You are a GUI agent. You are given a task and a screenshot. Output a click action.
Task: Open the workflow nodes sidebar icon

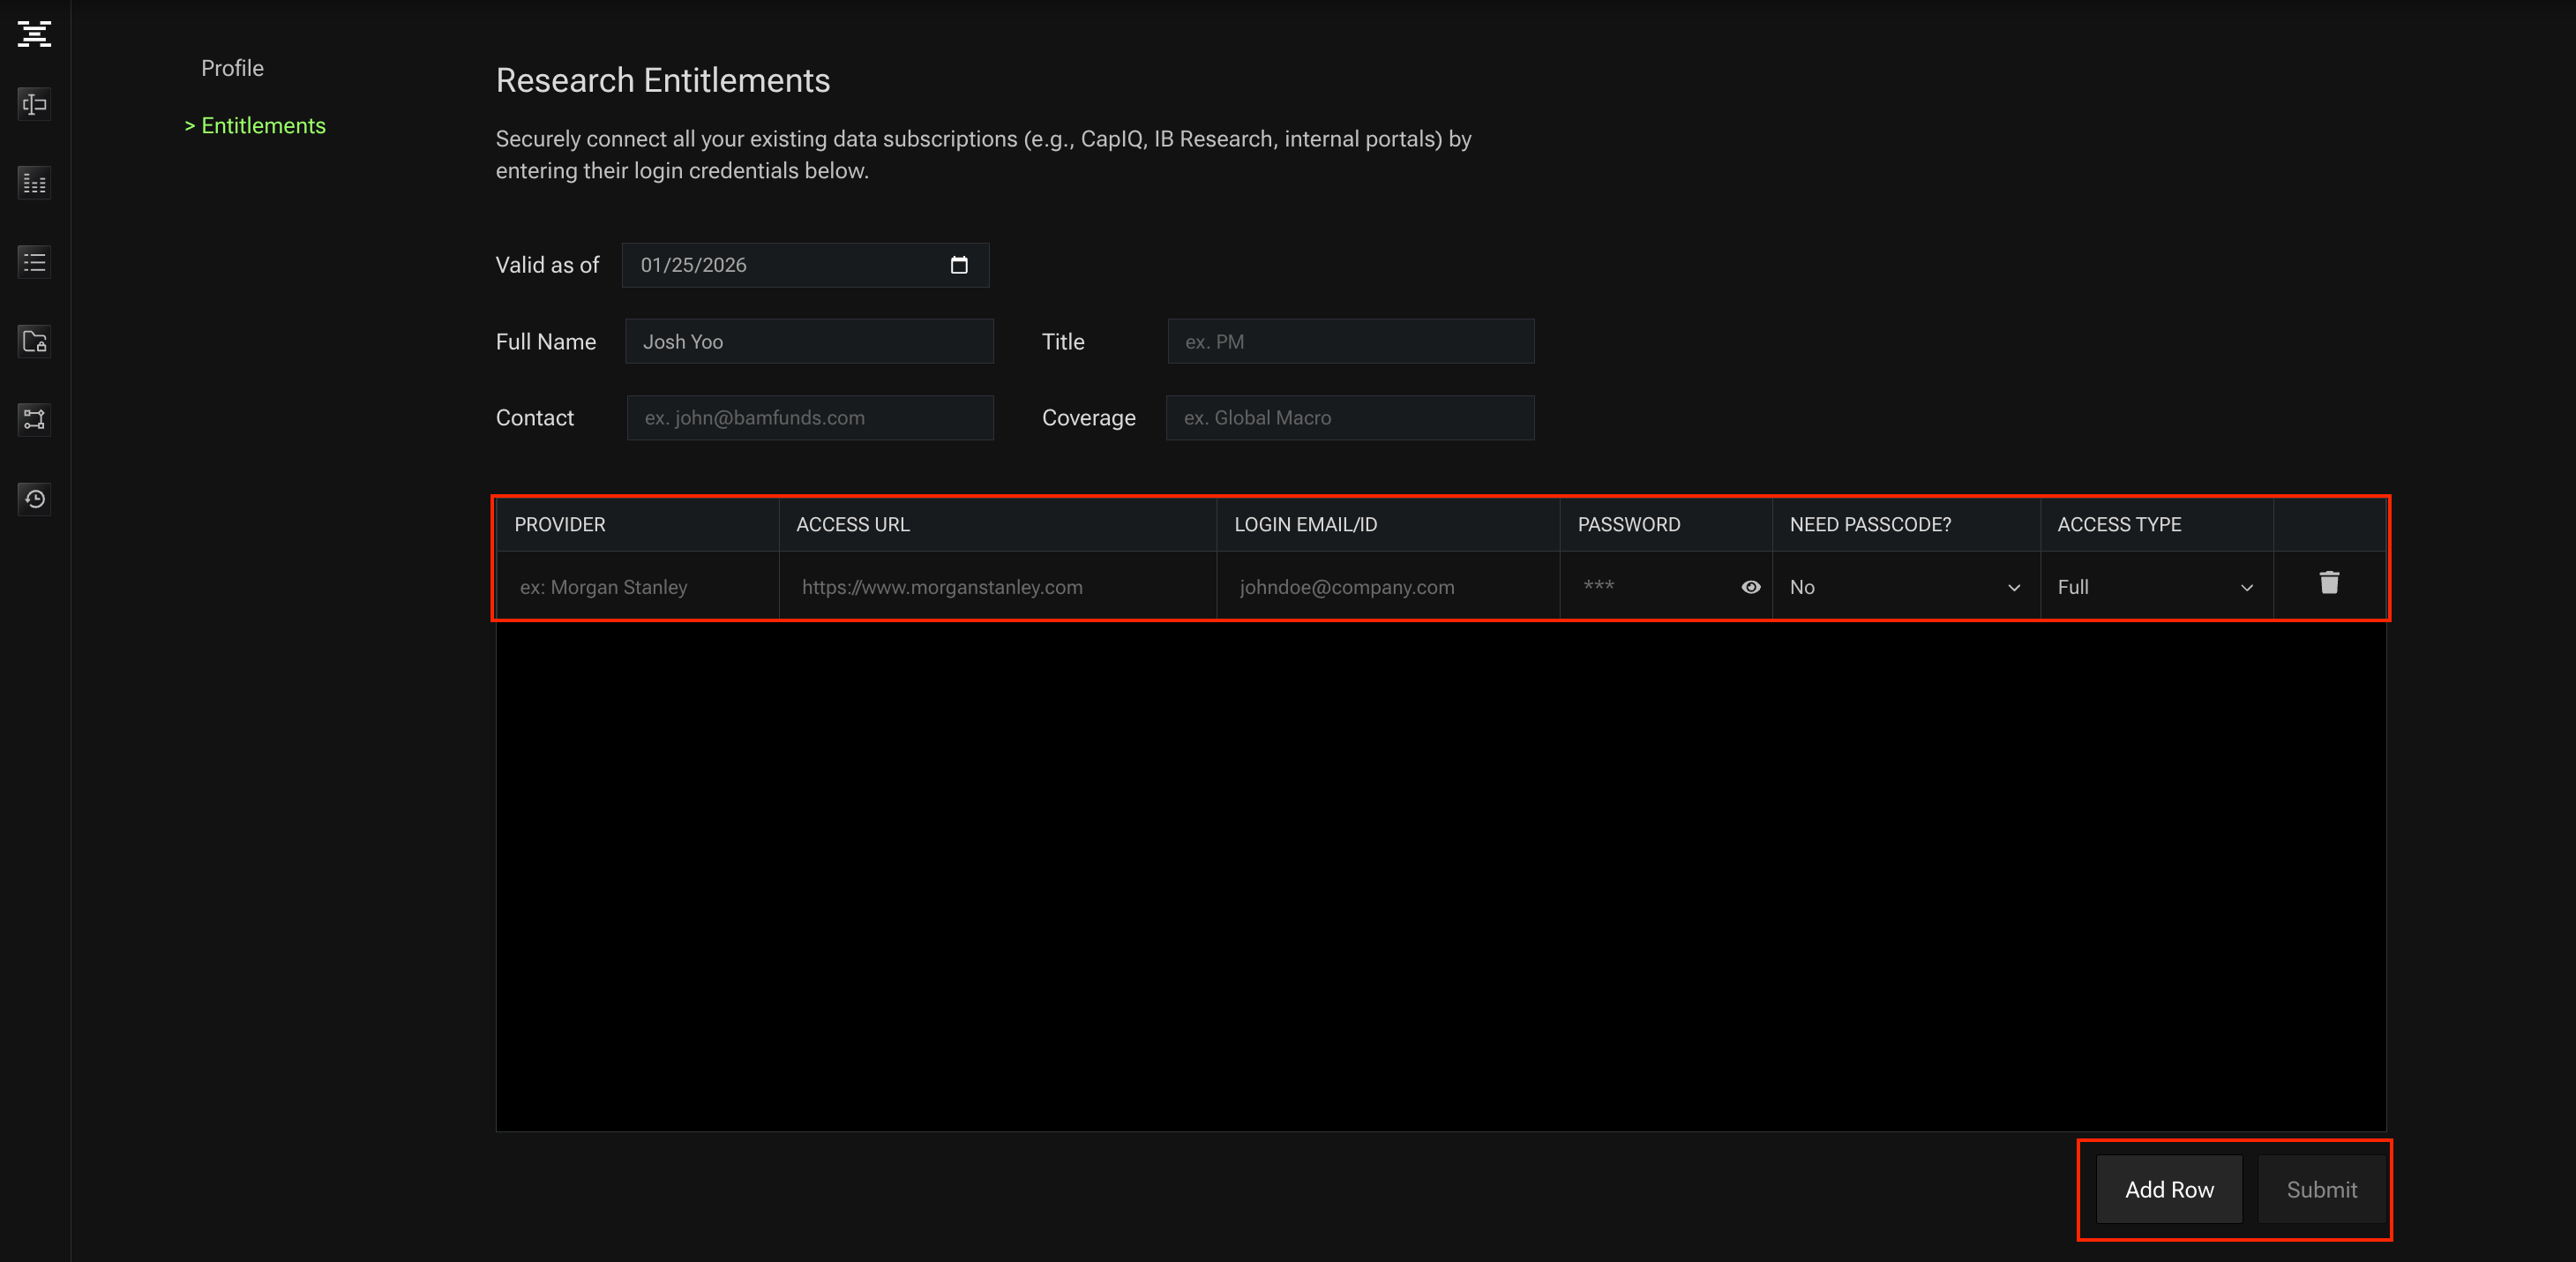34,419
